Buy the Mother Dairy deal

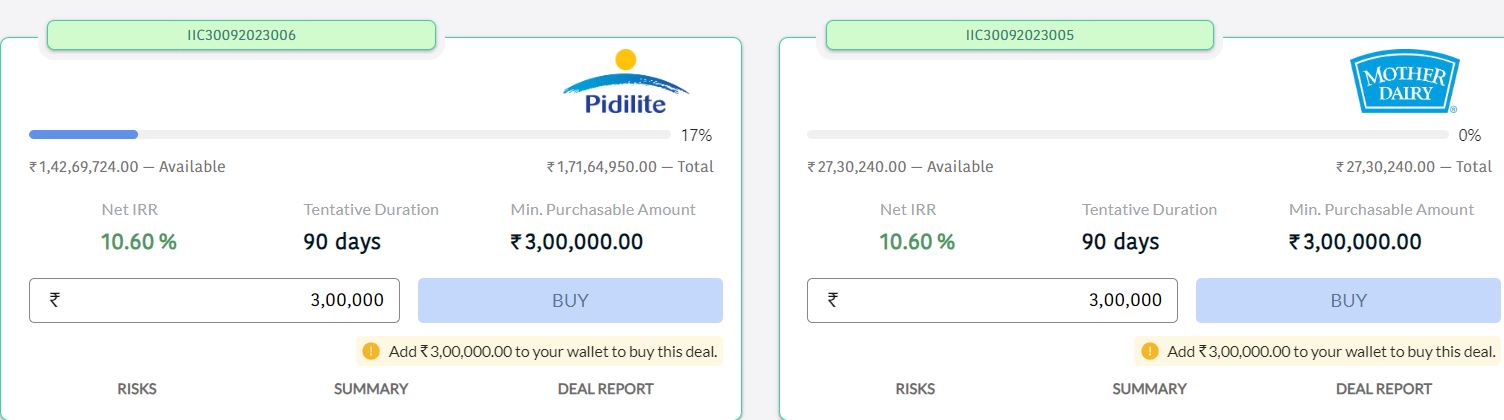(1348, 300)
